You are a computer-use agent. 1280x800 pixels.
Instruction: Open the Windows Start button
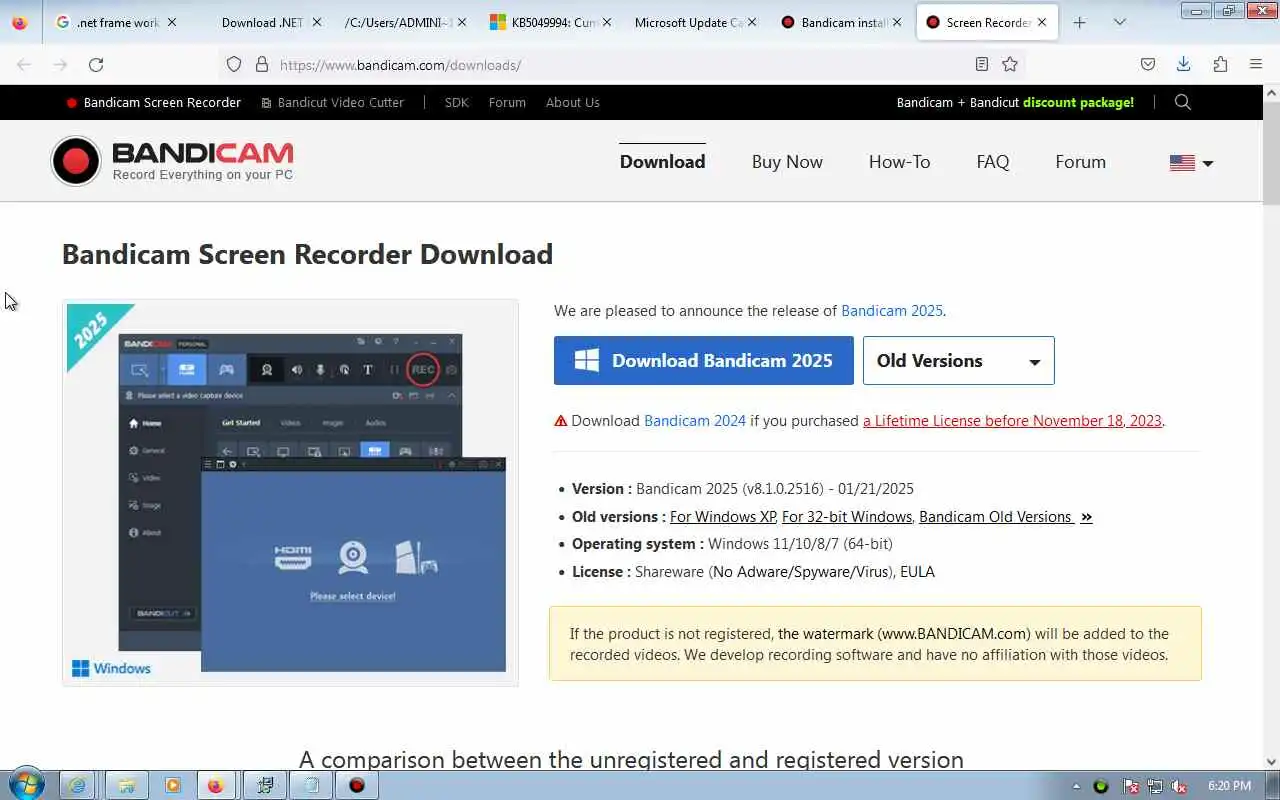point(27,785)
